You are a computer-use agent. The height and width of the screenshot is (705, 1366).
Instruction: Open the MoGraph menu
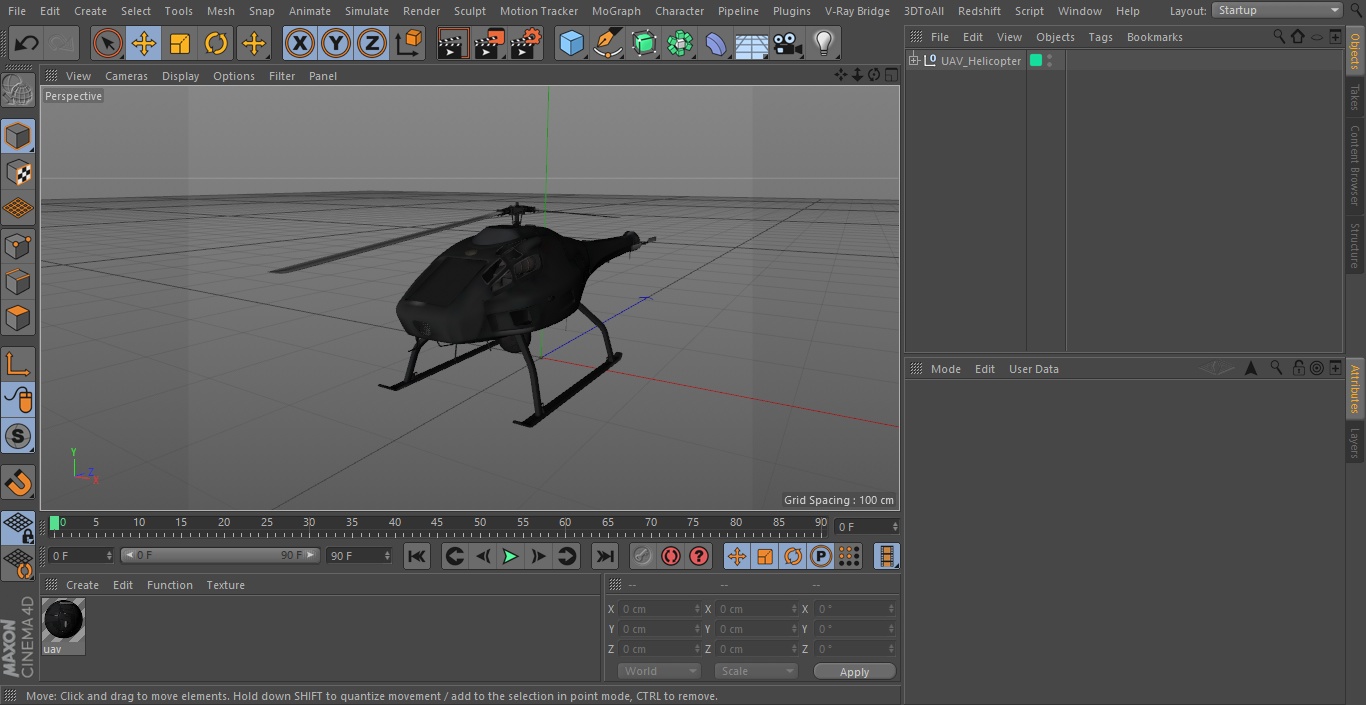point(616,11)
